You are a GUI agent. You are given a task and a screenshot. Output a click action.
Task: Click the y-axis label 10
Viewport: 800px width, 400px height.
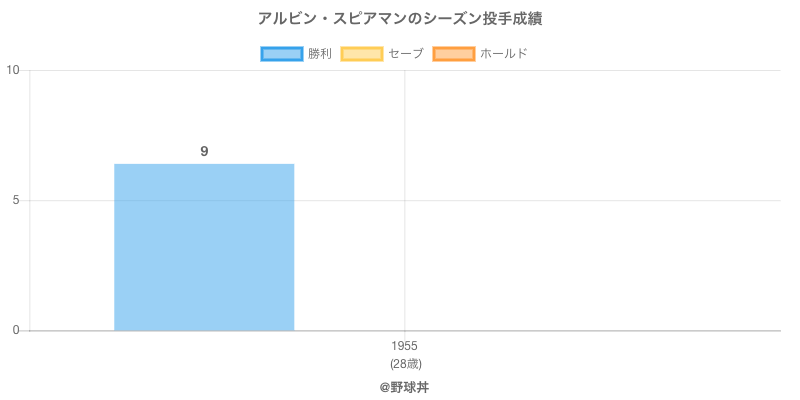pyautogui.click(x=14, y=70)
